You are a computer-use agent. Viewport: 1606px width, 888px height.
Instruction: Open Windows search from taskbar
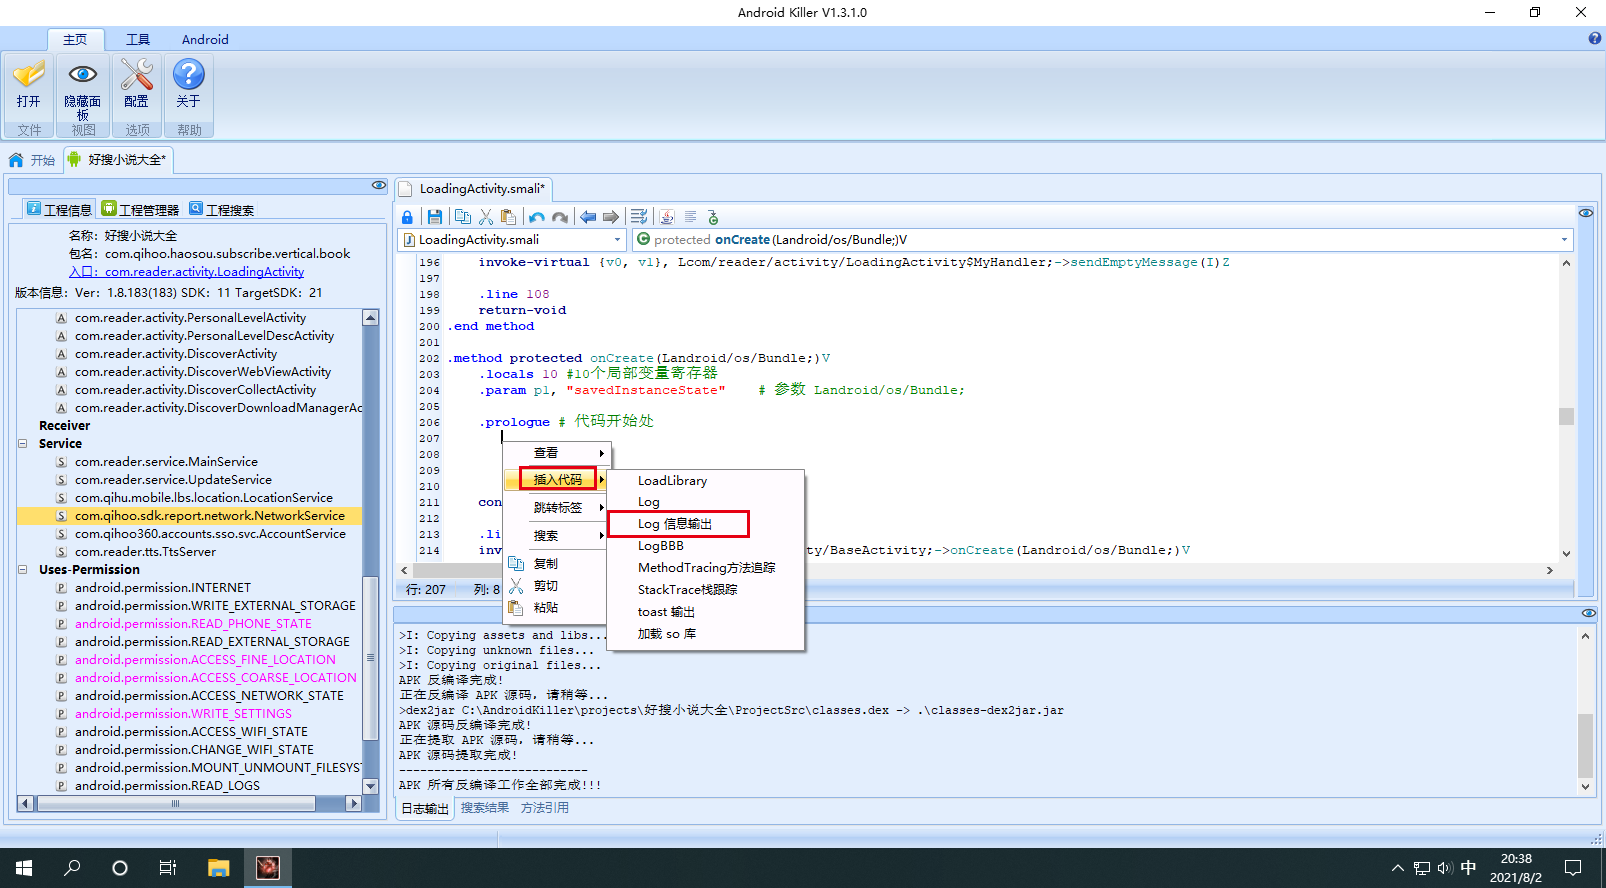pyautogui.click(x=72, y=868)
